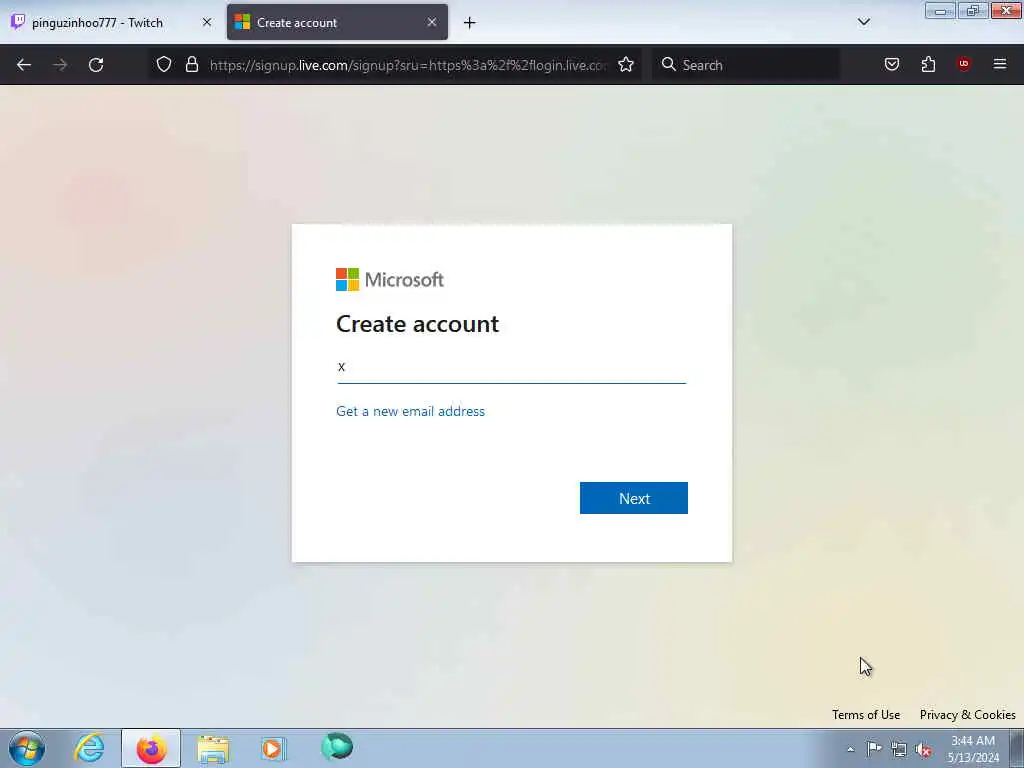Launch Internet Explorer from the taskbar

pyautogui.click(x=89, y=748)
